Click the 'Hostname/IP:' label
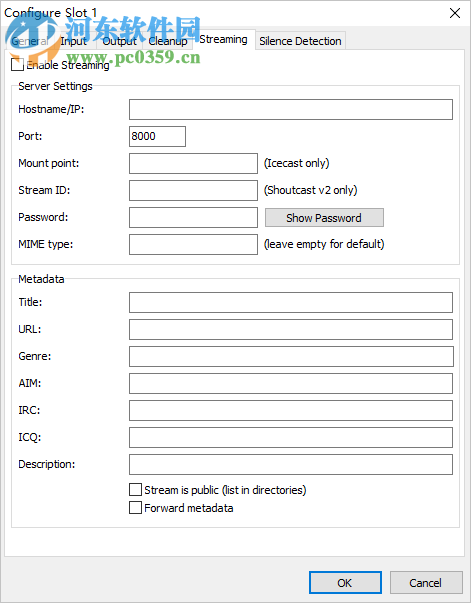The height and width of the screenshot is (603, 471). pyautogui.click(x=51, y=109)
